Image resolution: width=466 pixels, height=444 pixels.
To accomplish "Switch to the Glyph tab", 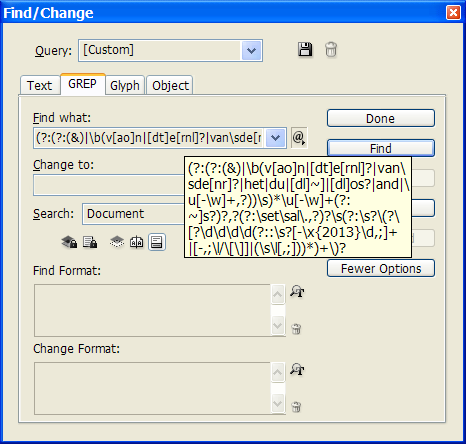I will click(125, 85).
